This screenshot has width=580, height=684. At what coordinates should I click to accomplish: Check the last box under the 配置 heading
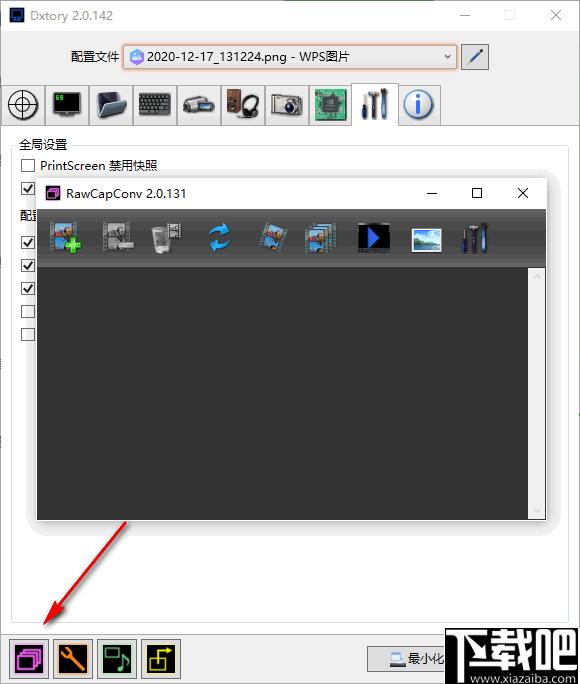tap(28, 335)
